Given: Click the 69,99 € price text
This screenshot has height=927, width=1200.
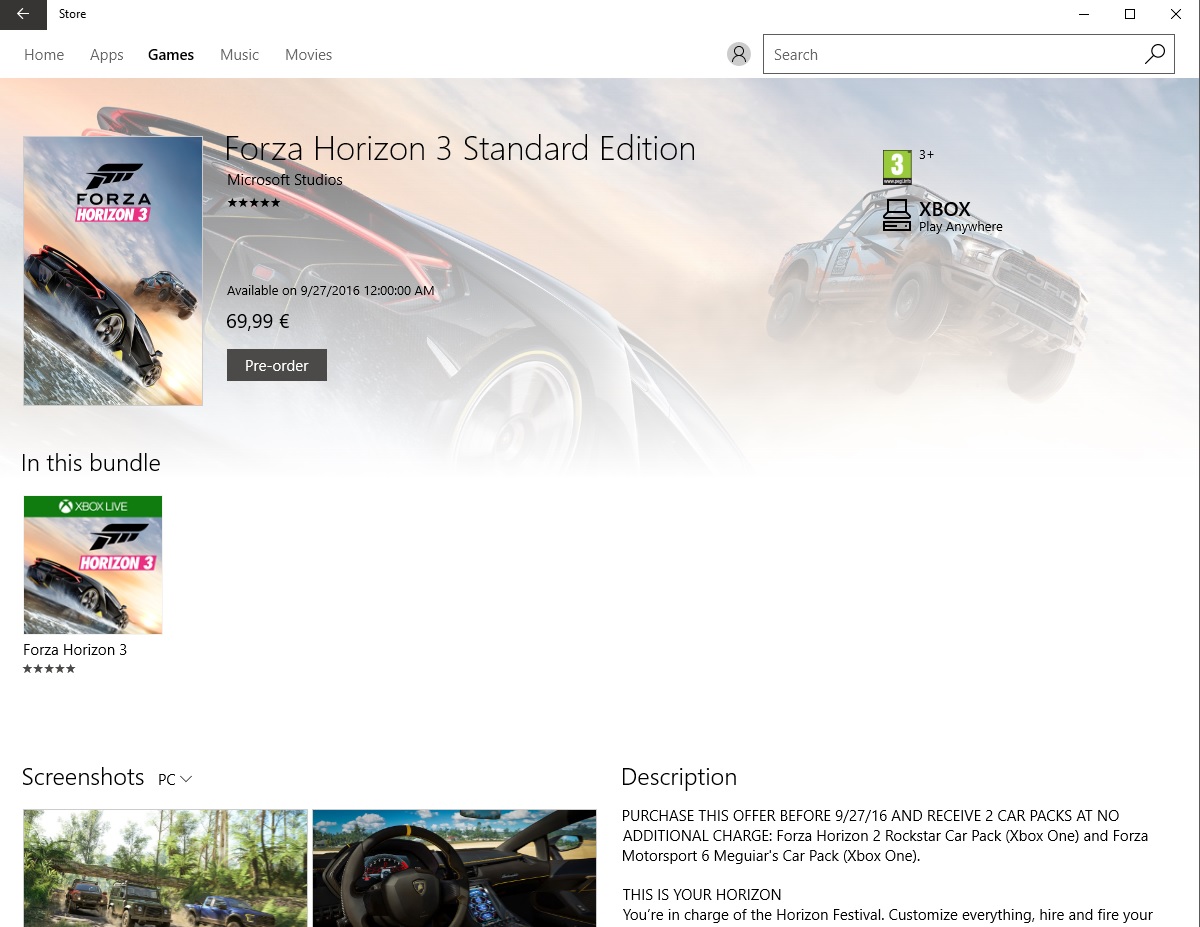Looking at the screenshot, I should click(258, 322).
